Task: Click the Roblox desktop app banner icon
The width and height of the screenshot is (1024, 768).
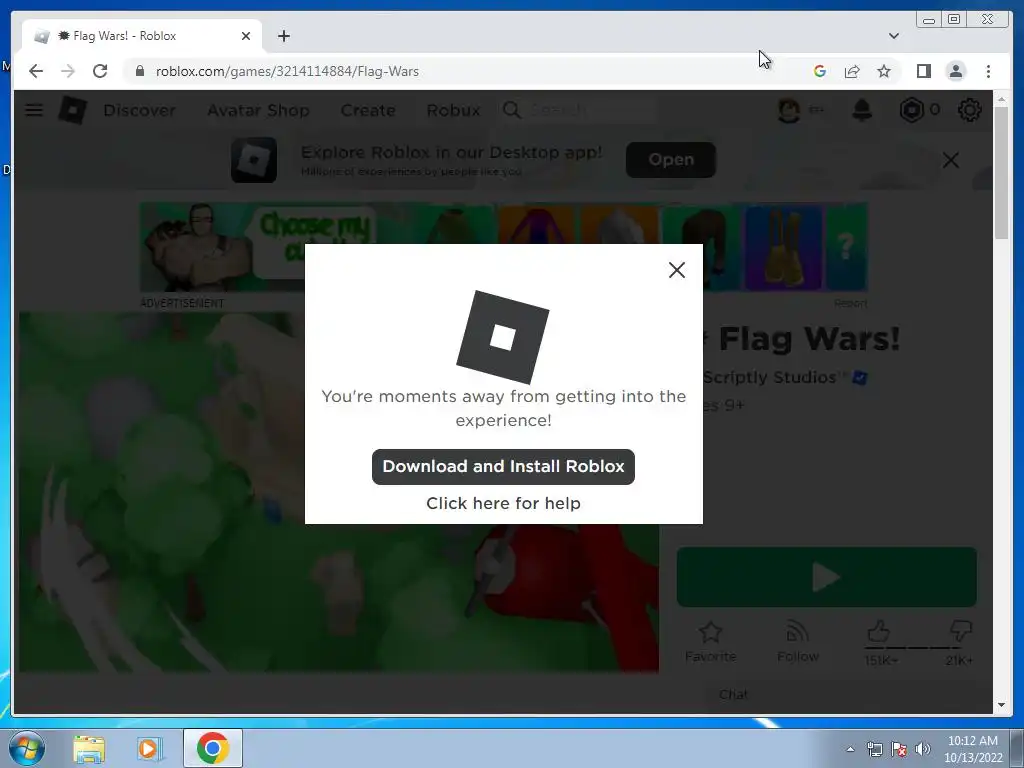Action: click(x=254, y=160)
